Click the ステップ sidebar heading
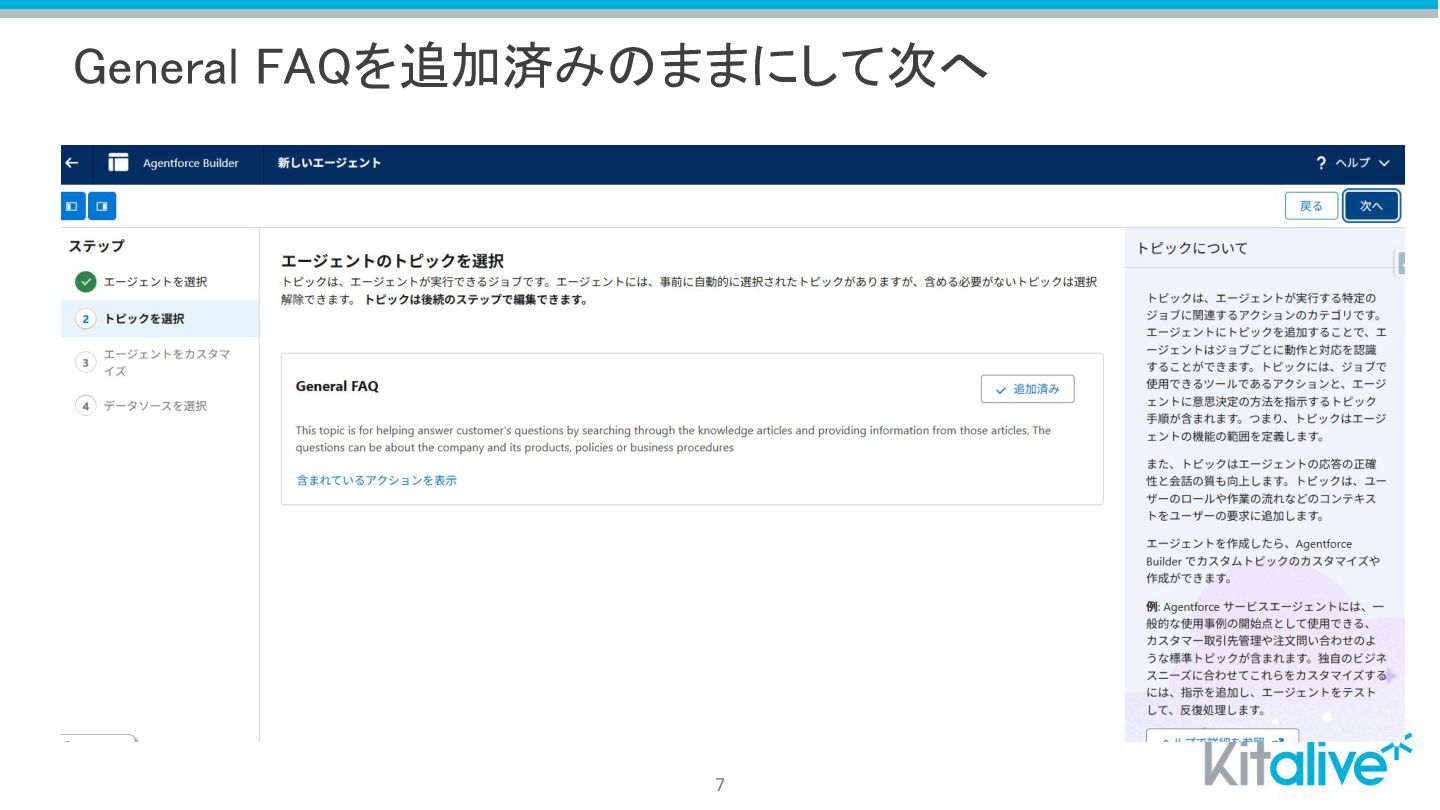1440x810 pixels. 96,246
